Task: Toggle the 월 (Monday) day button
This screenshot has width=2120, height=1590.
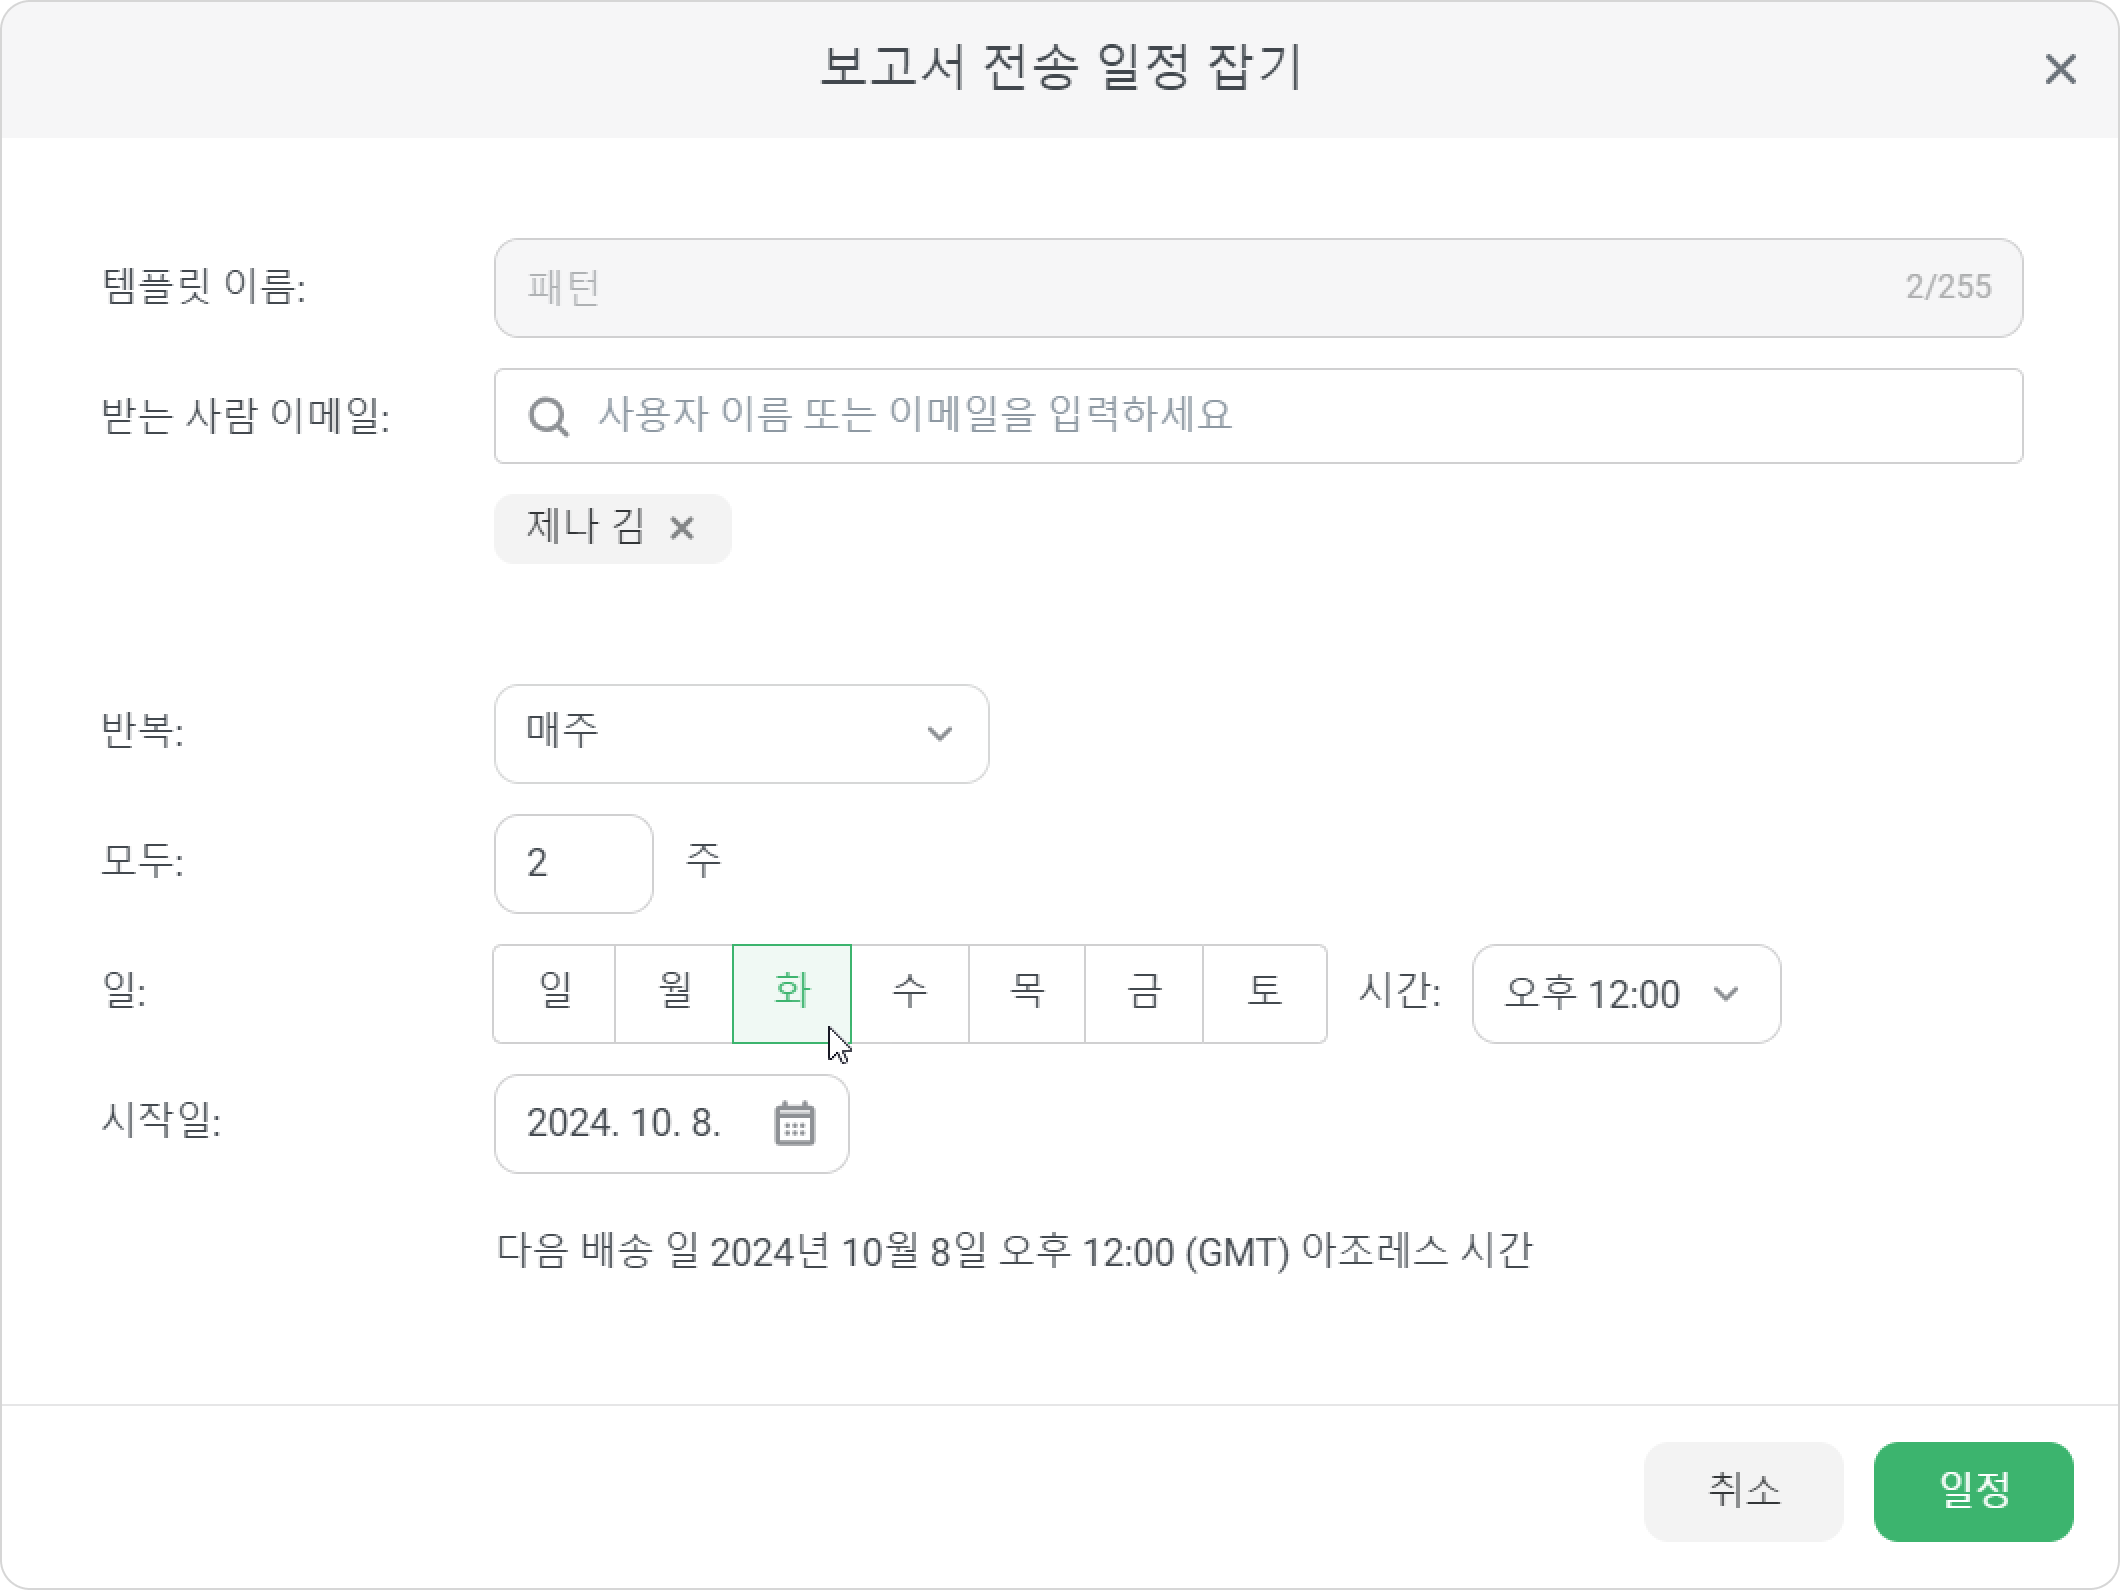Action: point(674,994)
